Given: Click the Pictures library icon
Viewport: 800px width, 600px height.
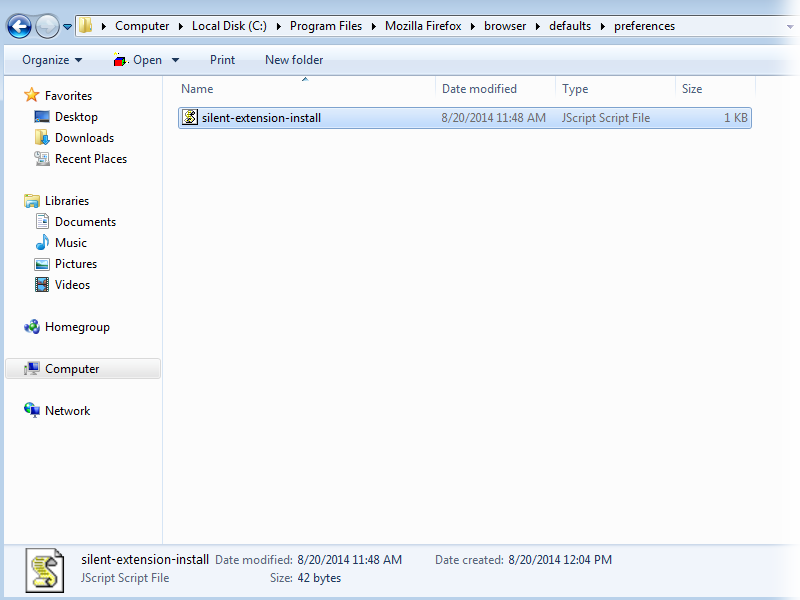Looking at the screenshot, I should pos(42,264).
